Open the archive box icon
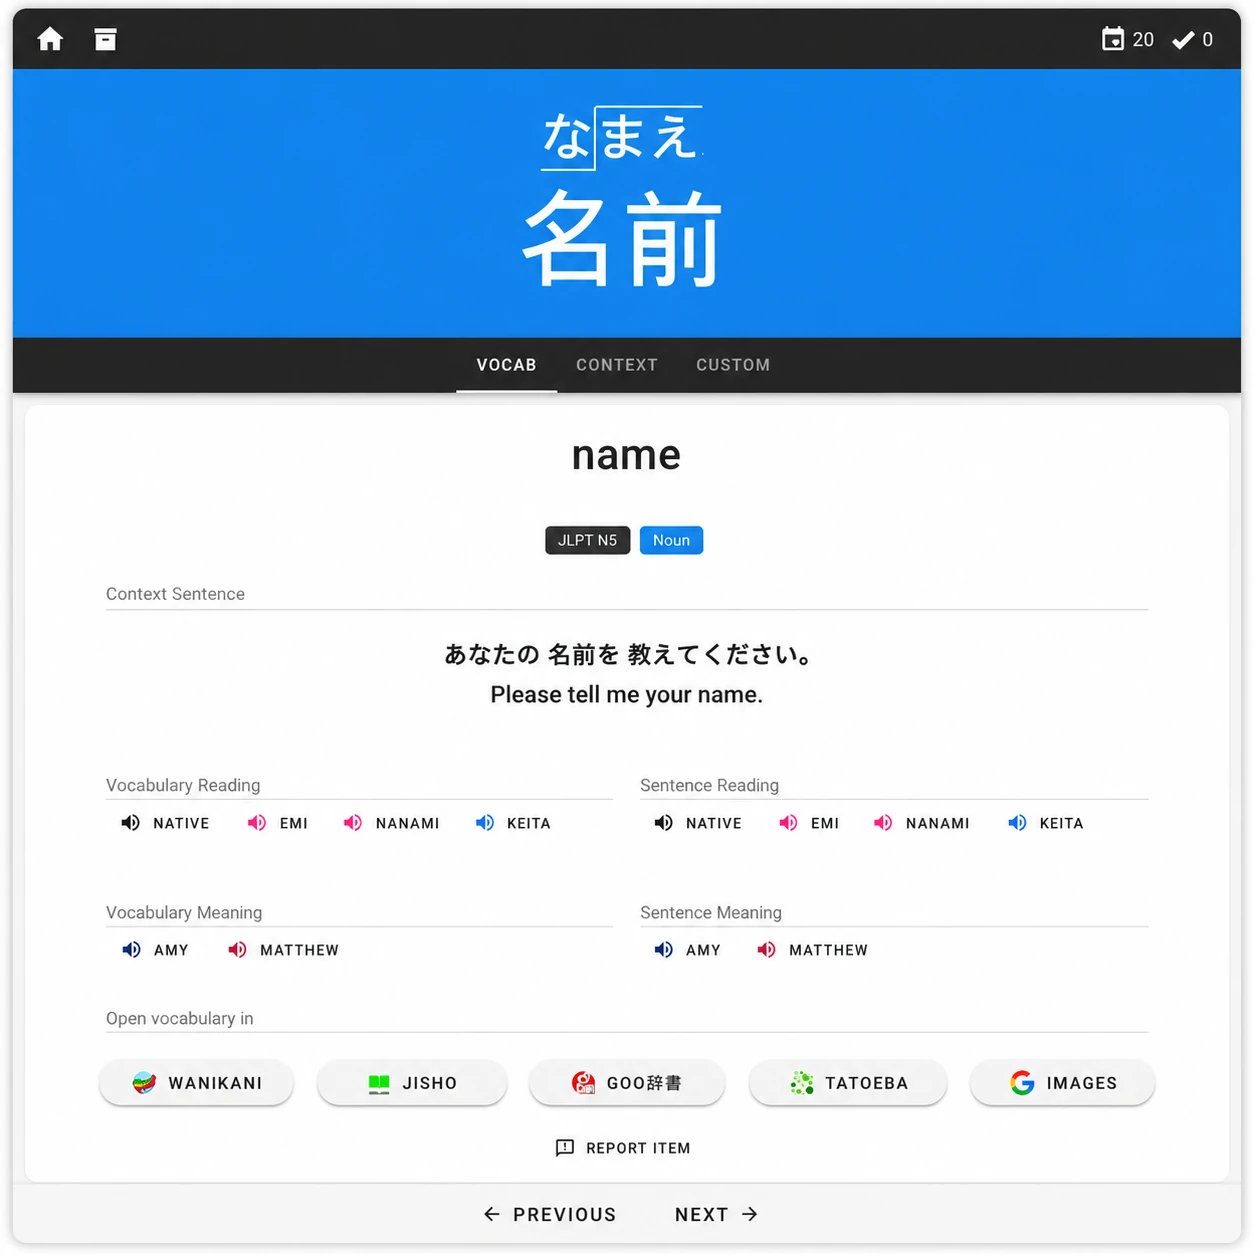The width and height of the screenshot is (1254, 1254). click(x=105, y=39)
